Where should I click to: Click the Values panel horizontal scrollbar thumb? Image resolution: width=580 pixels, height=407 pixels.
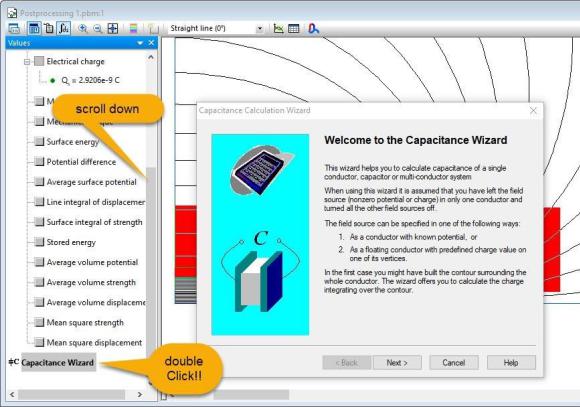[71, 394]
